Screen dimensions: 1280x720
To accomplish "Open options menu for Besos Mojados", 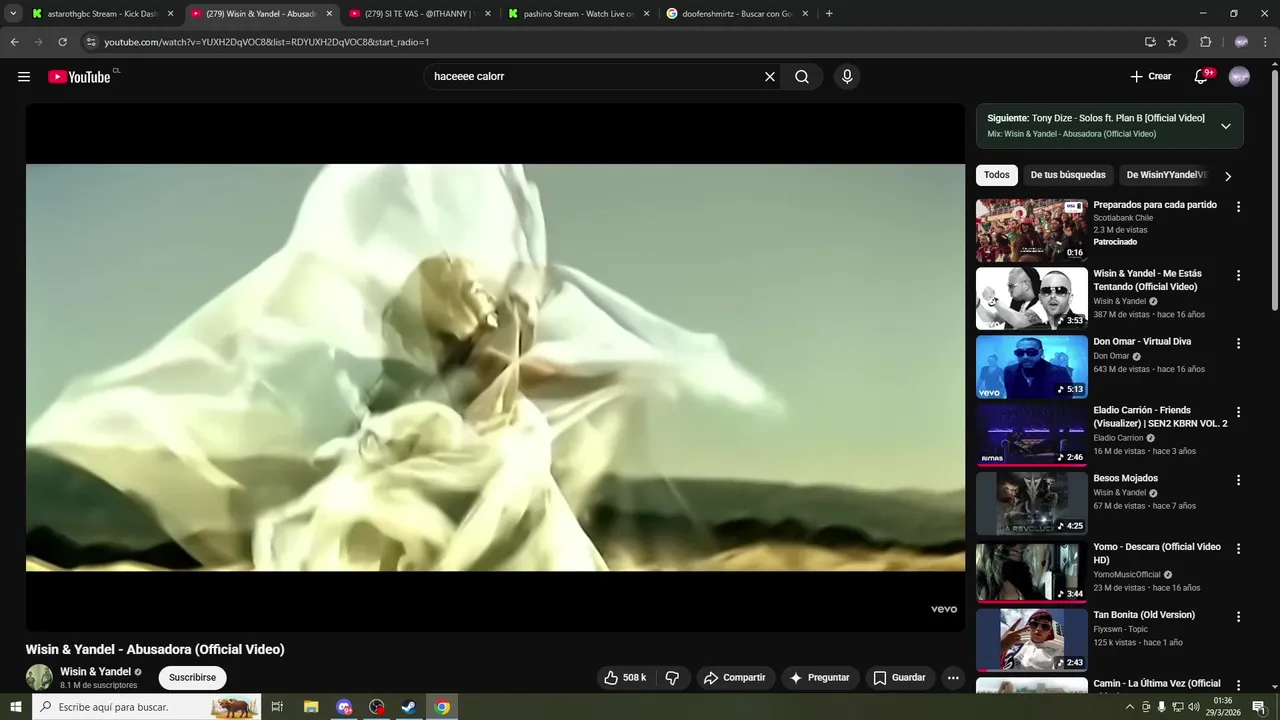I will pos(1238,480).
